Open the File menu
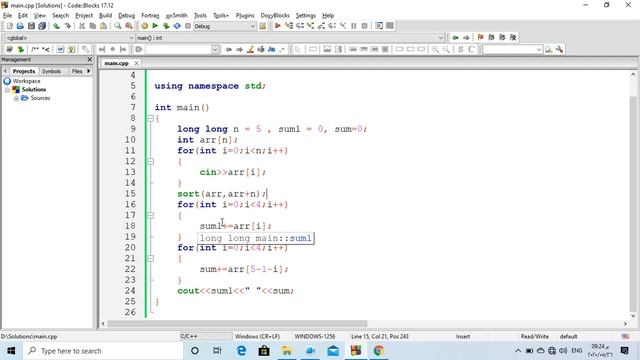The image size is (640, 360). tap(7, 16)
